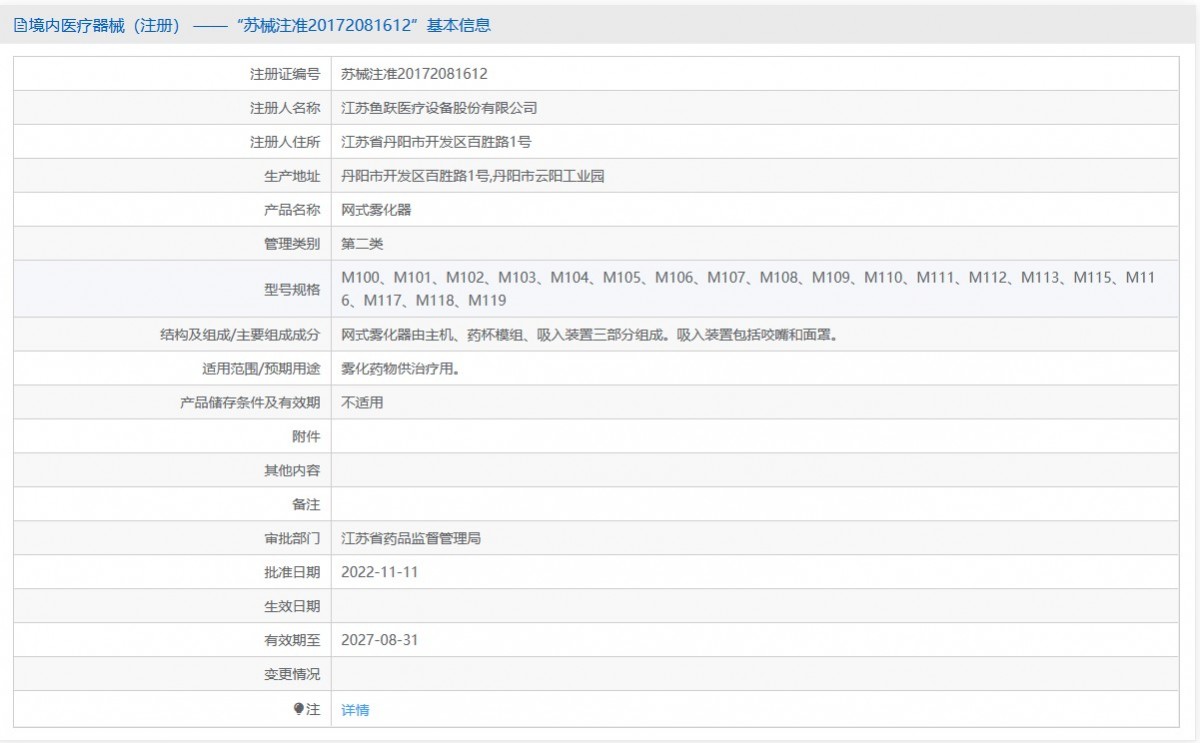Select the 备注 label
The height and width of the screenshot is (743, 1200).
pos(306,505)
